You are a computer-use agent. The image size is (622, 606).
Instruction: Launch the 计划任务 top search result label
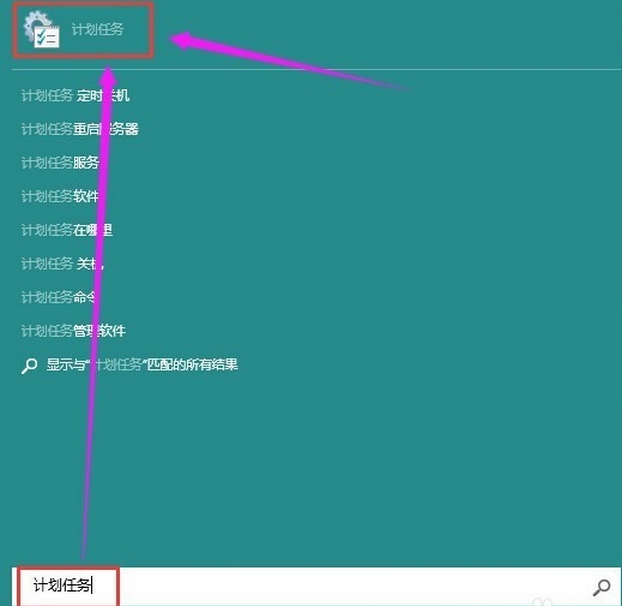pos(98,29)
